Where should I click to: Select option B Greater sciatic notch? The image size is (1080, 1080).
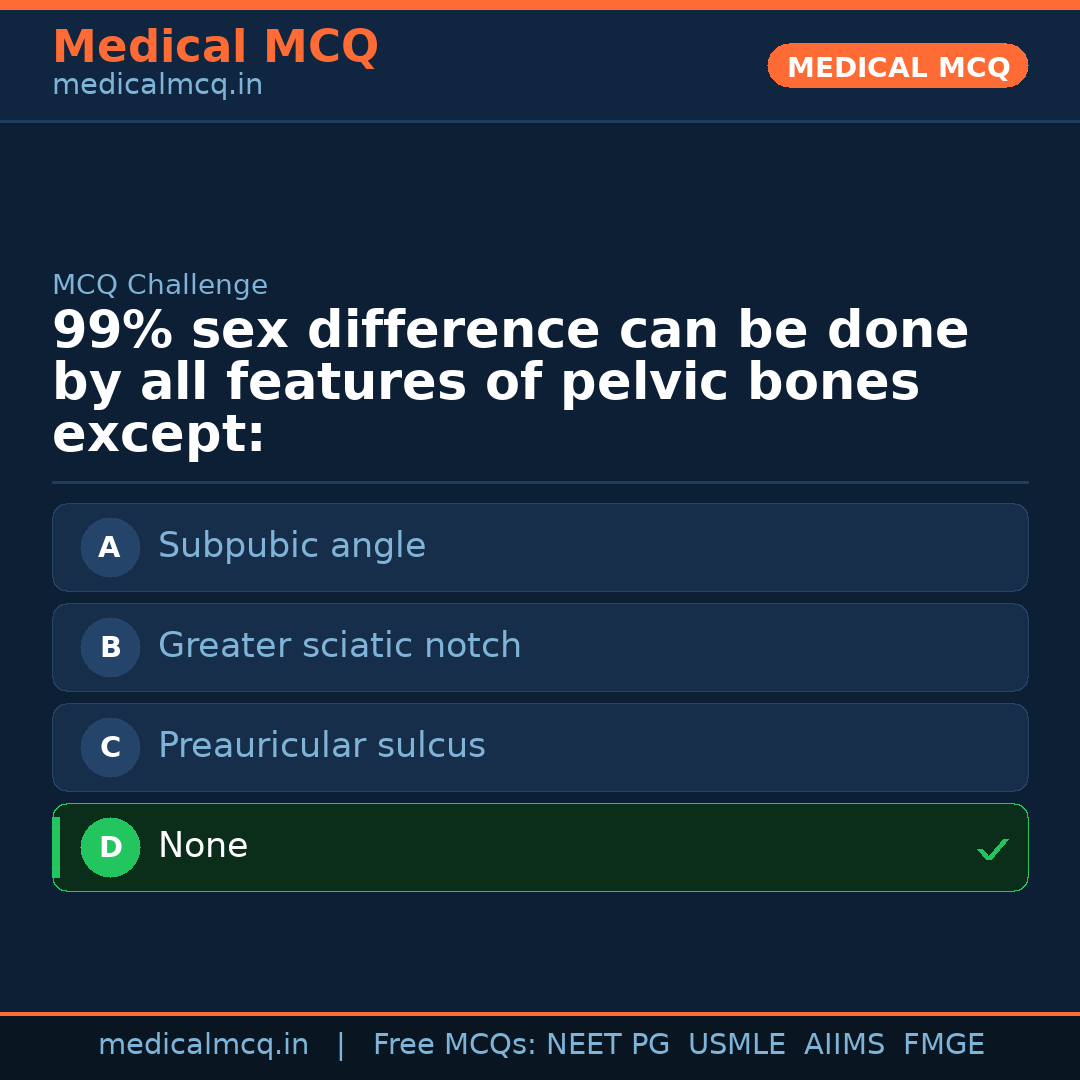540,647
